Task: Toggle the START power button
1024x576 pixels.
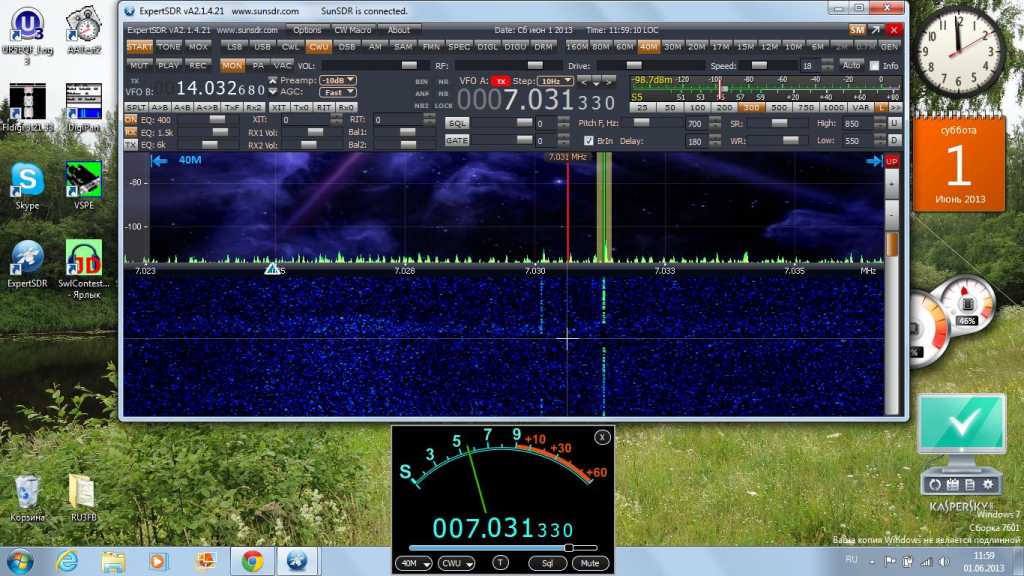Action: pos(139,47)
